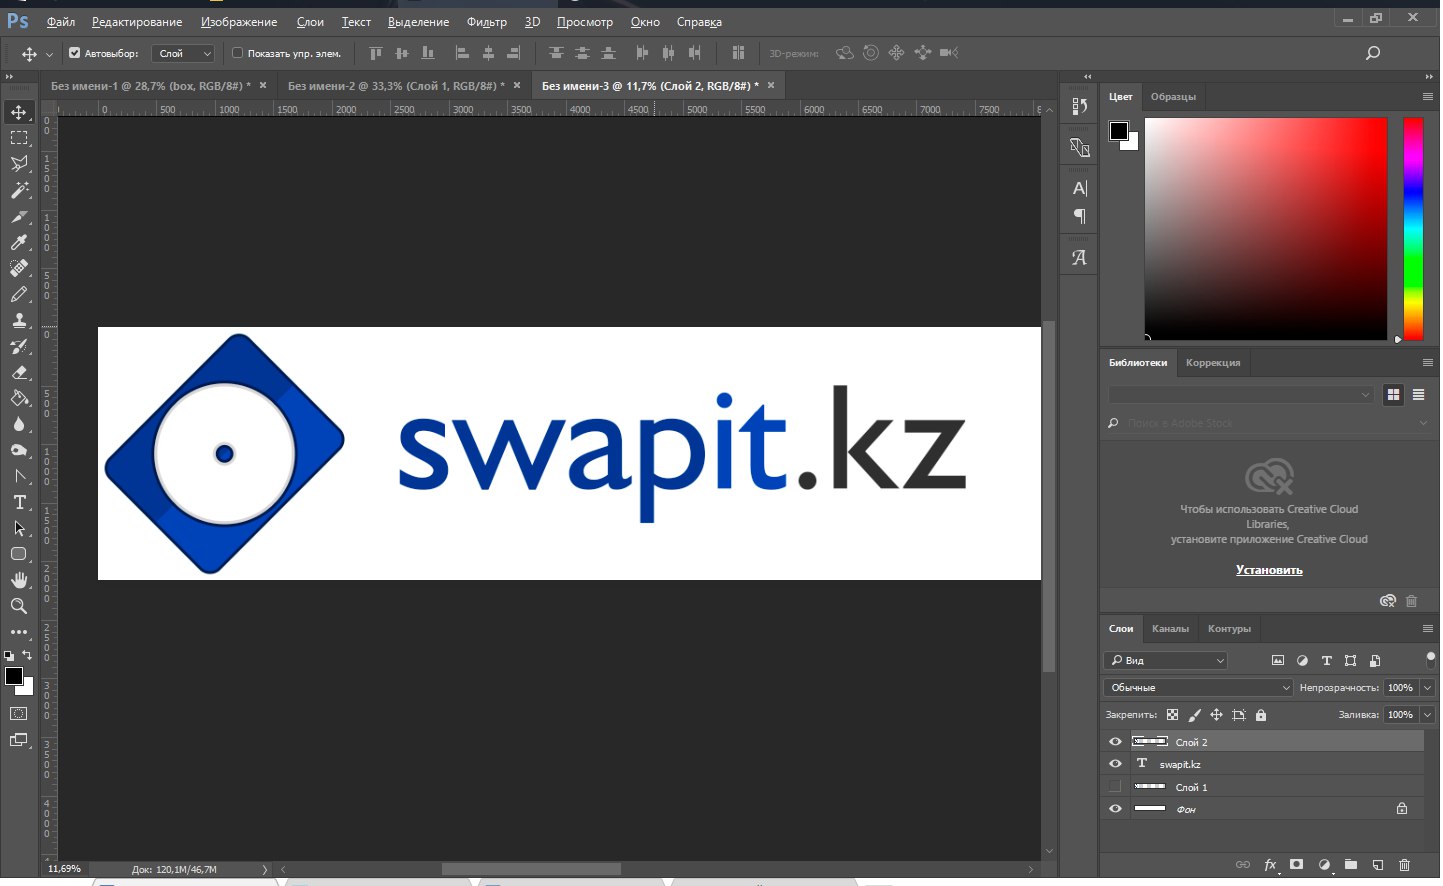Viewport: 1443px width, 886px height.
Task: Open the Изображение menu
Action: 239,21
